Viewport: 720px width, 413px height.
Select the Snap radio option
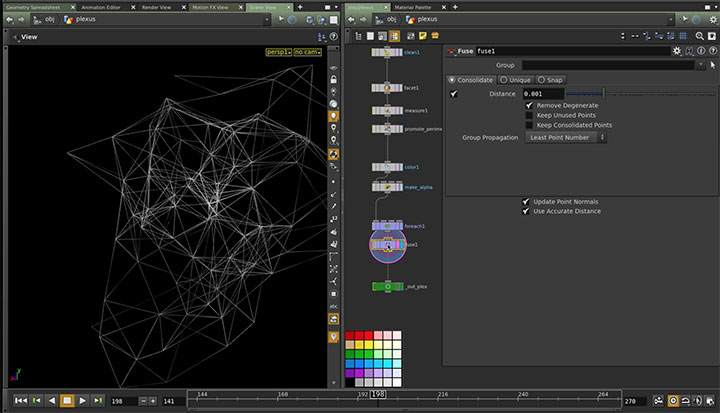550,80
